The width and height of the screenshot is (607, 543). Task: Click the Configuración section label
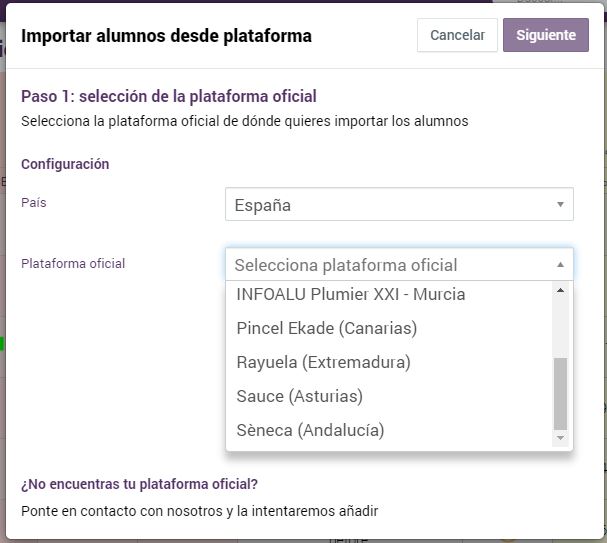click(65, 164)
